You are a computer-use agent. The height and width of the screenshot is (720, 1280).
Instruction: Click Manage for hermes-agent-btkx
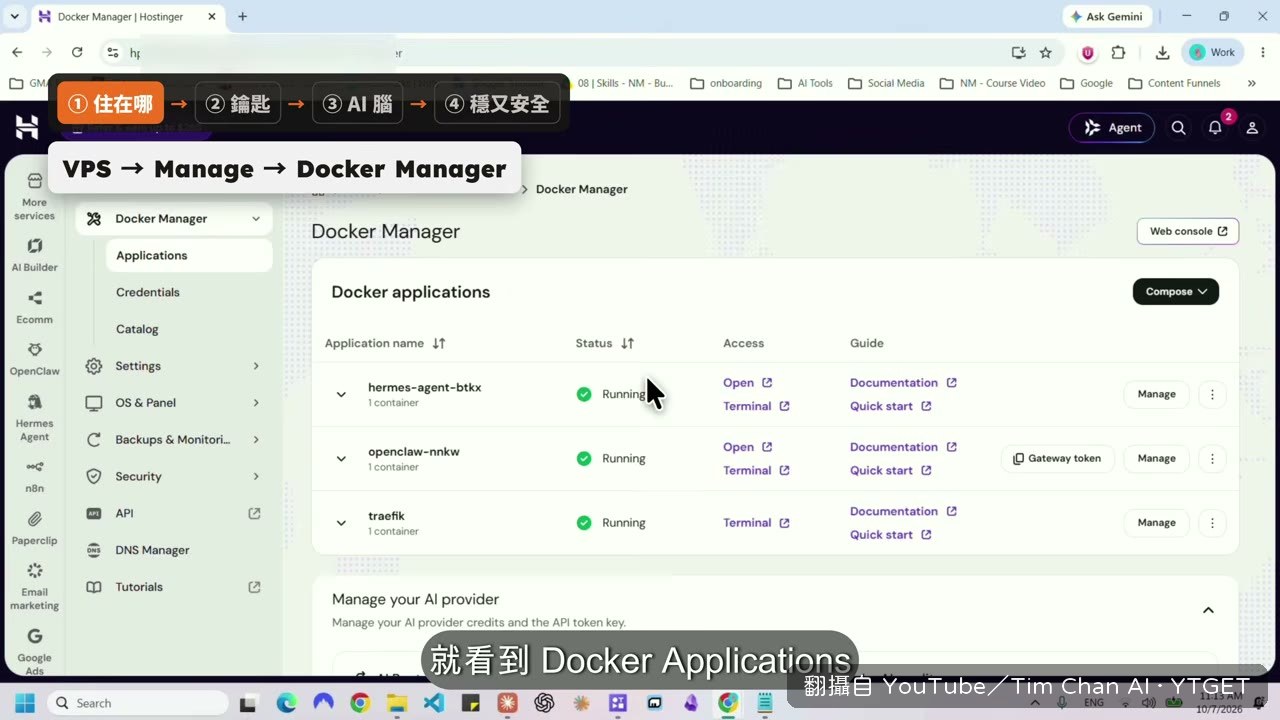(x=1156, y=394)
